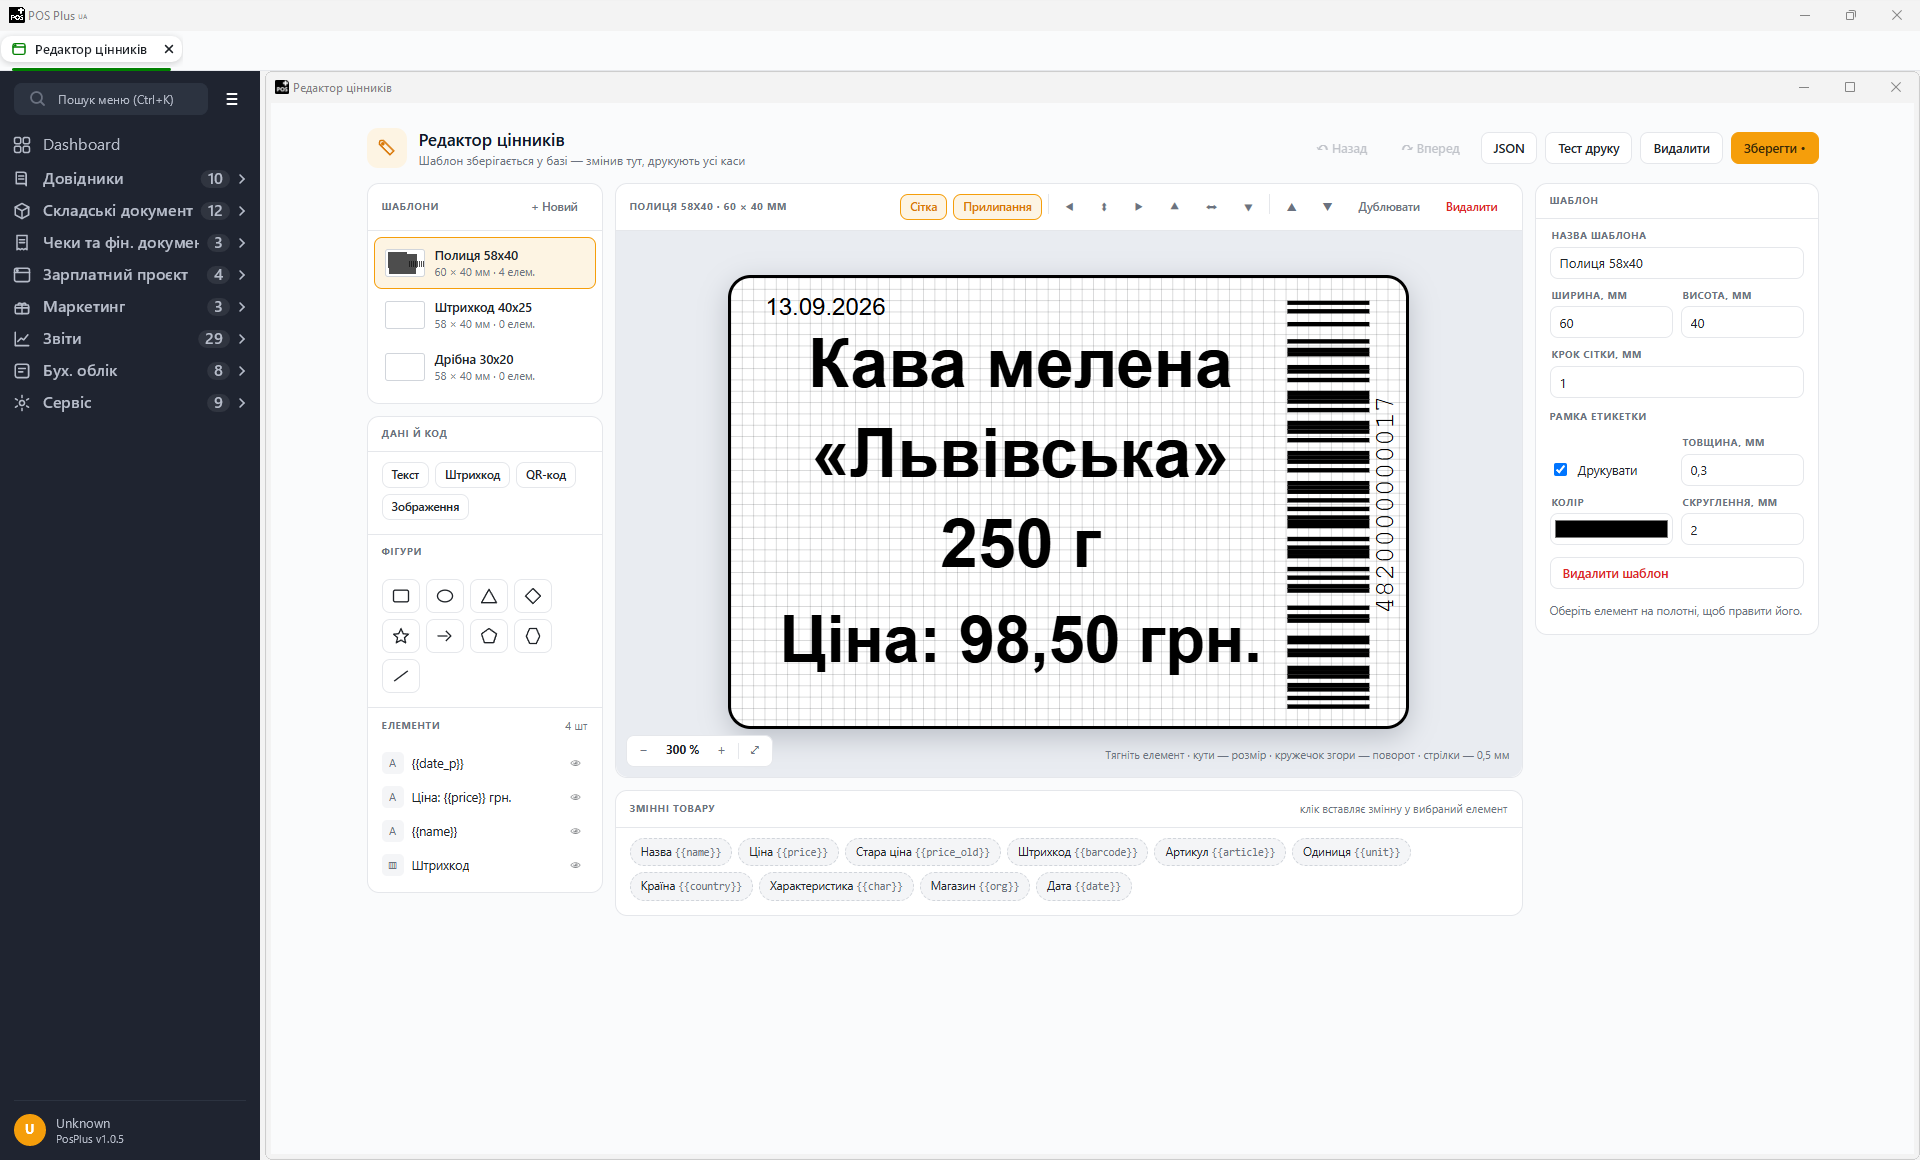Click the Зберегти save button
Viewport: 1920px width, 1160px height.
(1774, 148)
